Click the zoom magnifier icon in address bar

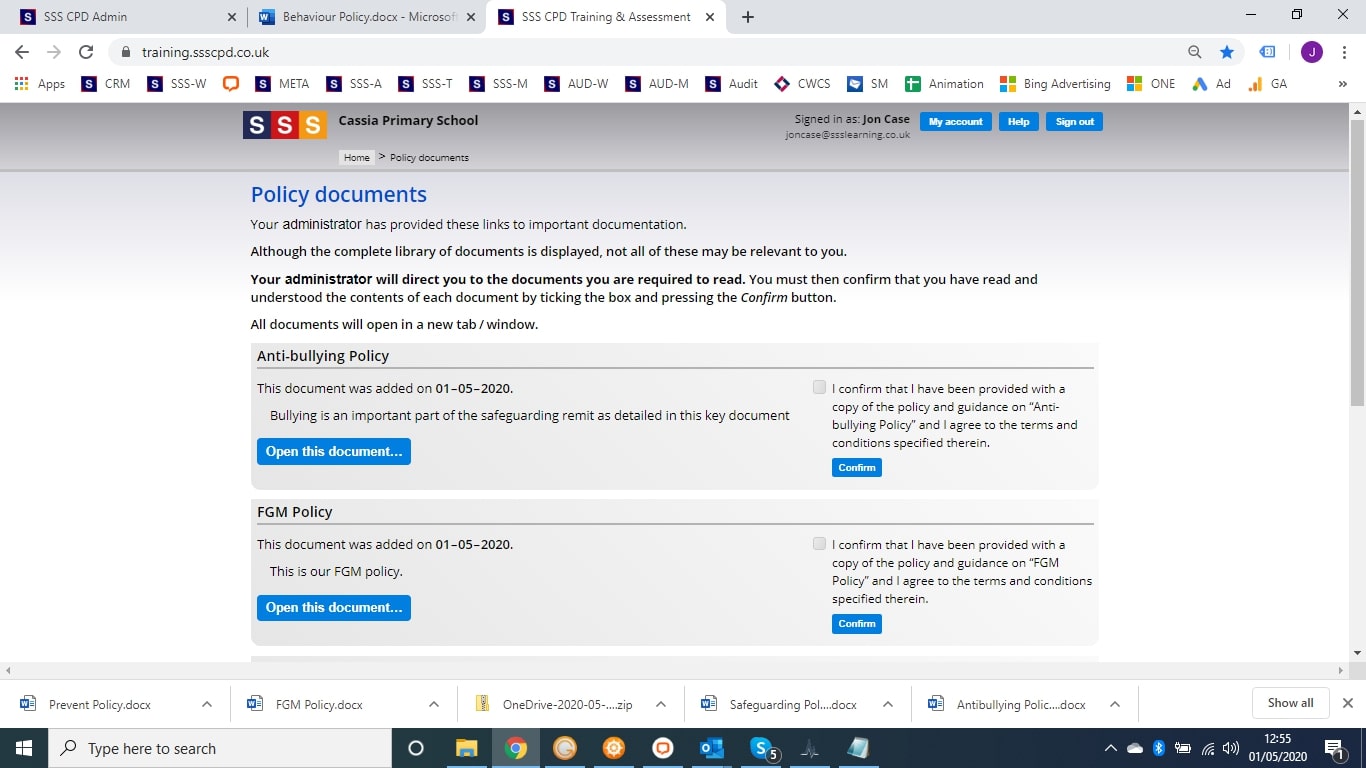click(1194, 52)
